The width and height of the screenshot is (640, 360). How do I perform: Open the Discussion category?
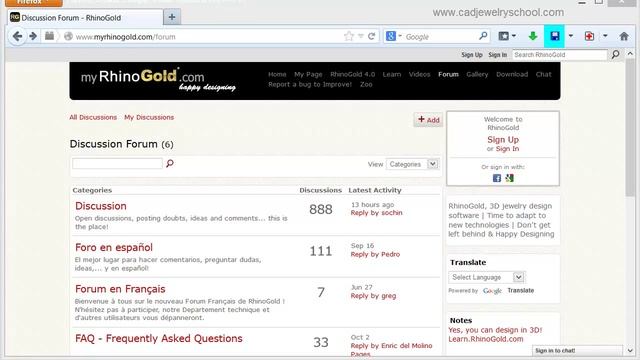point(101,206)
